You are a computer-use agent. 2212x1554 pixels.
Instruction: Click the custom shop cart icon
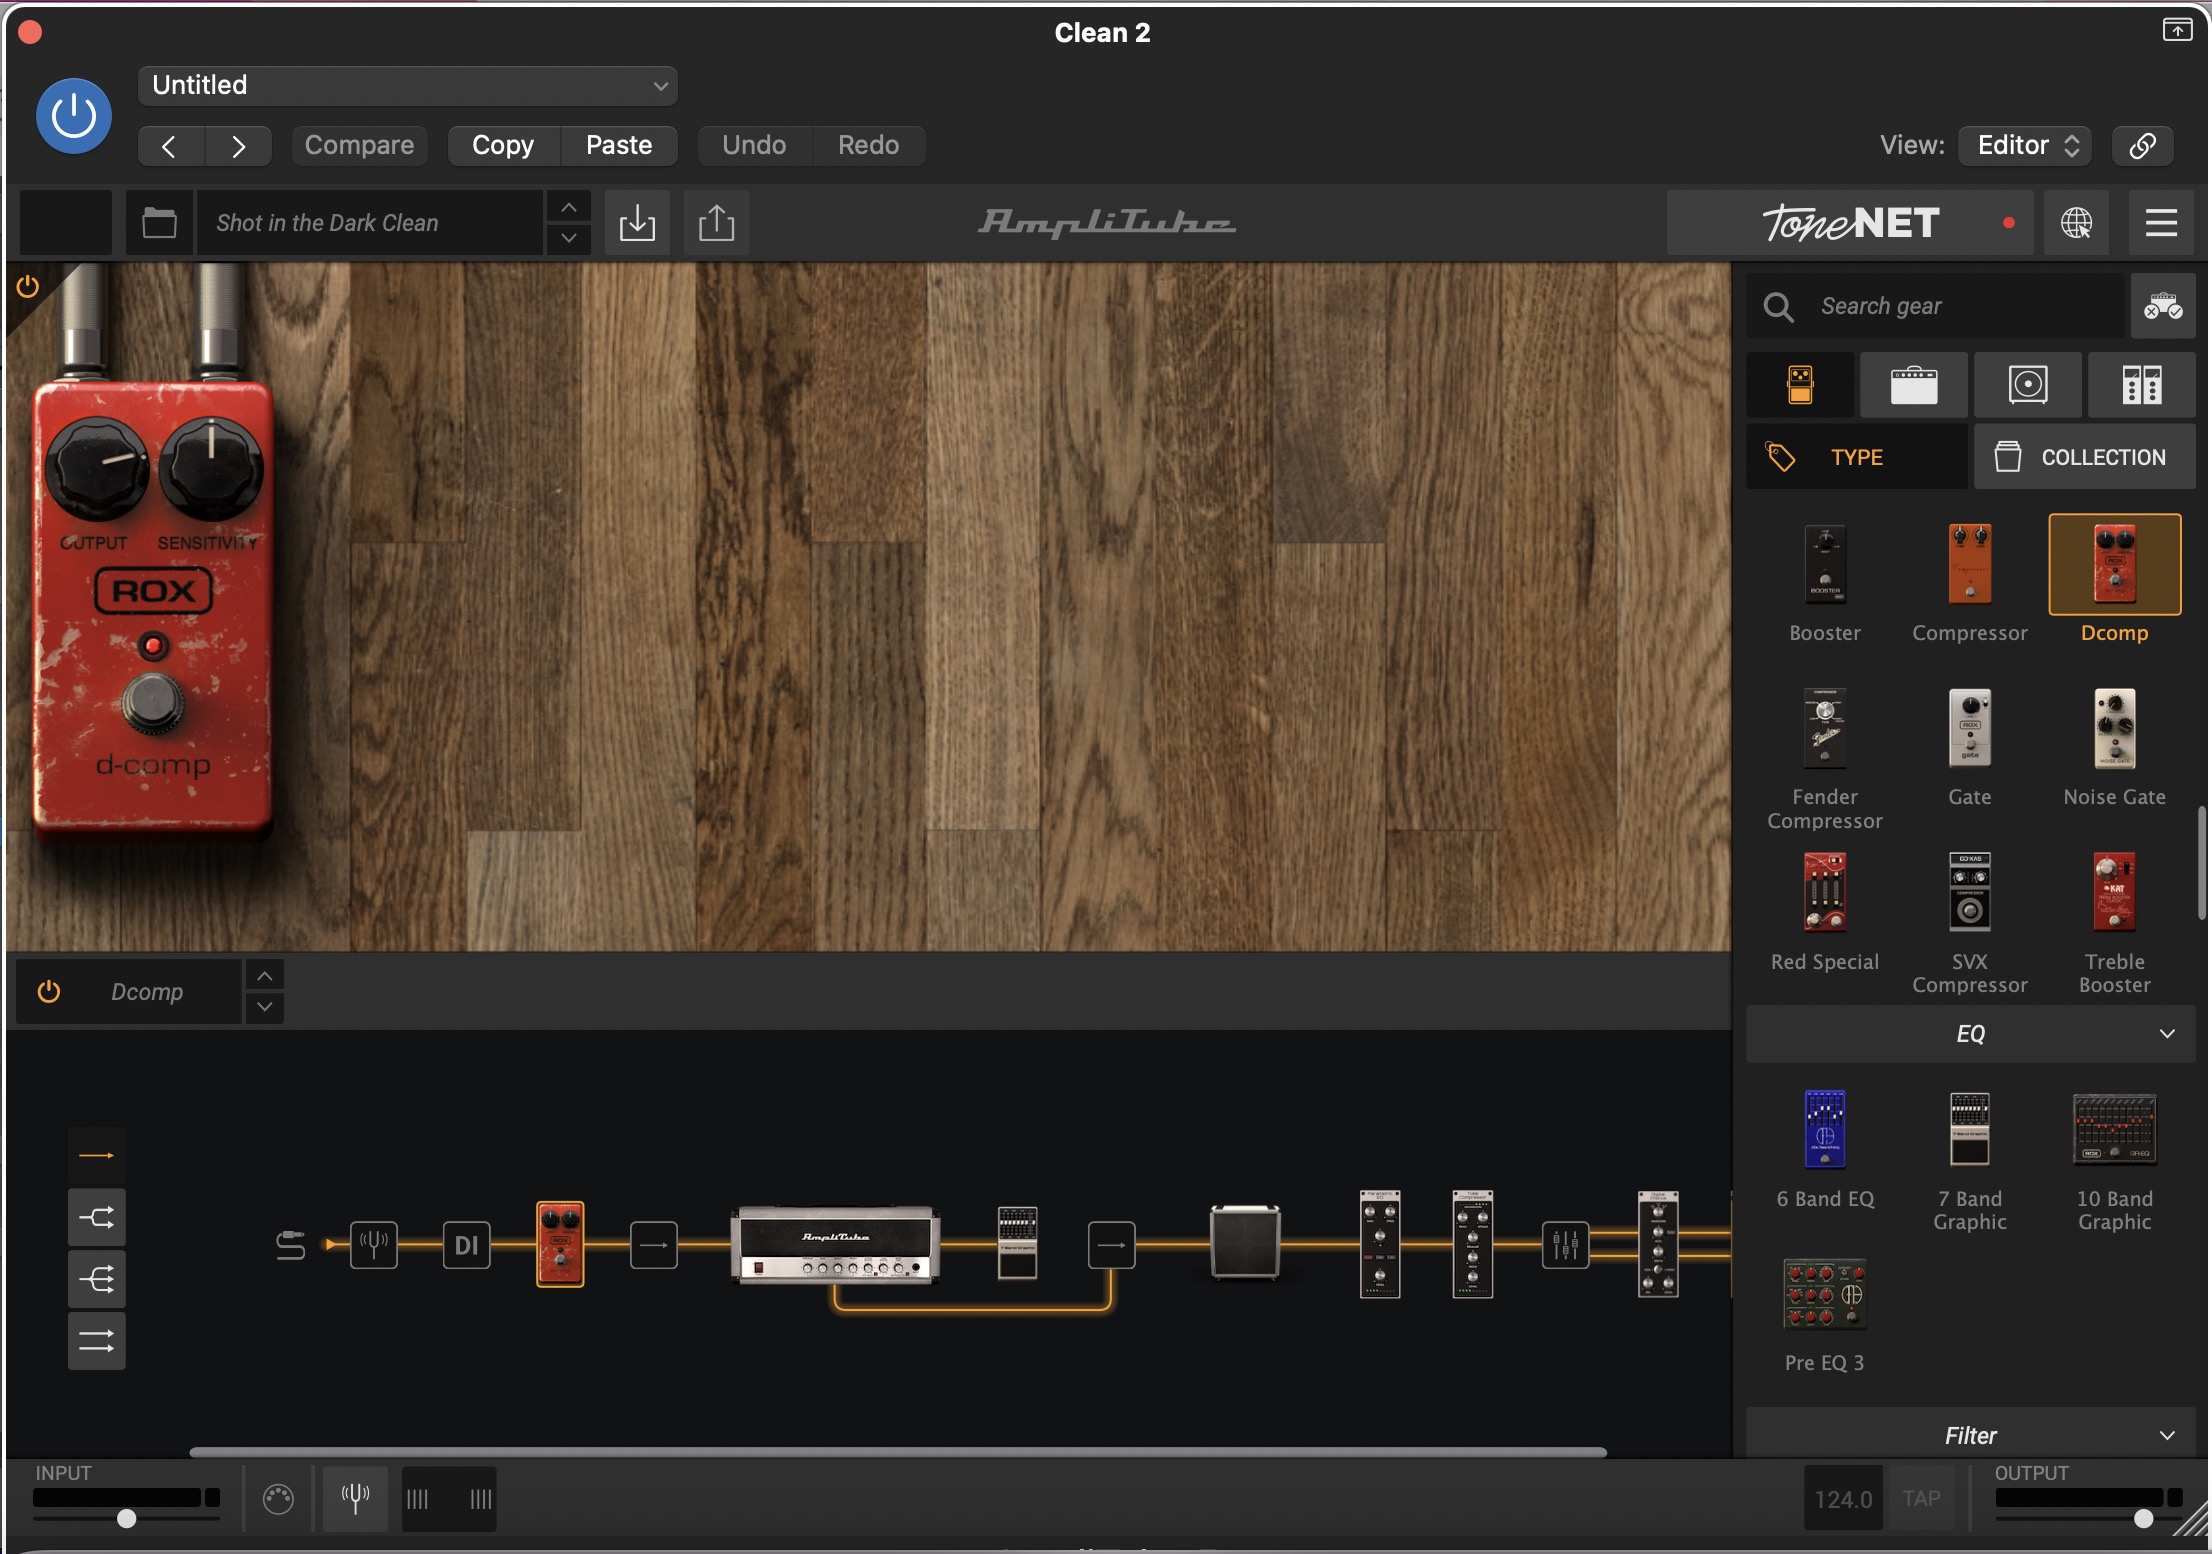(x=2162, y=306)
